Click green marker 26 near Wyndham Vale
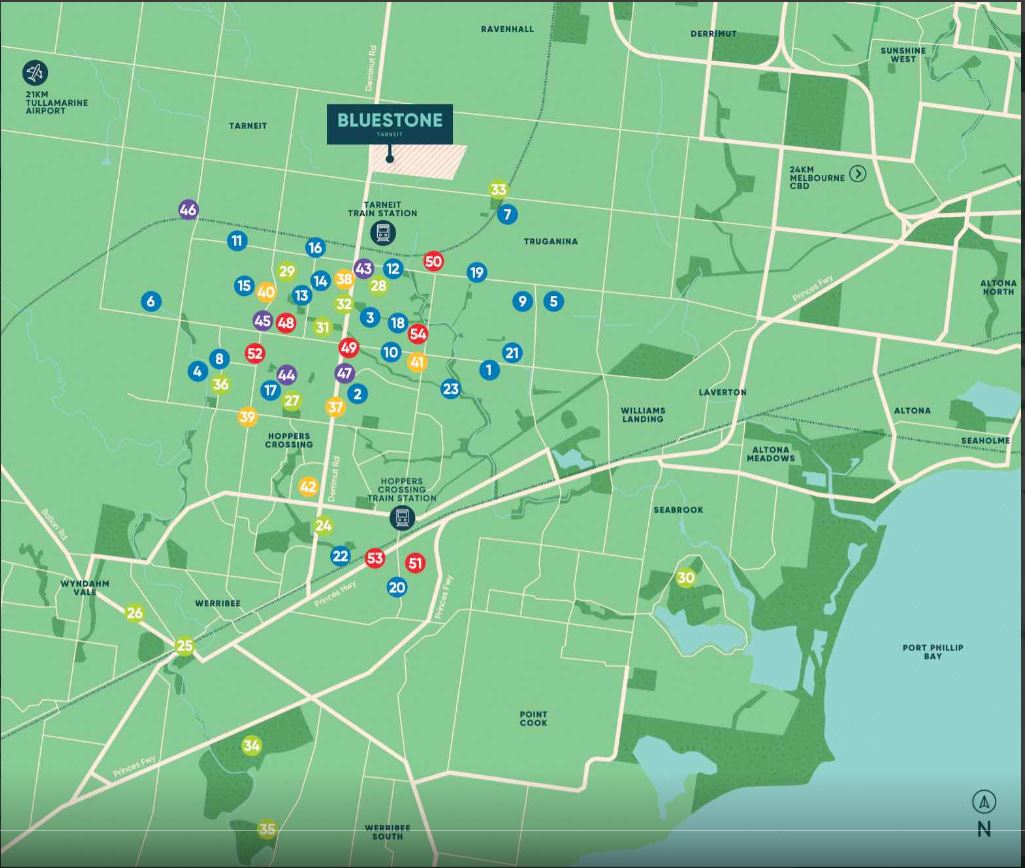 click(x=135, y=613)
